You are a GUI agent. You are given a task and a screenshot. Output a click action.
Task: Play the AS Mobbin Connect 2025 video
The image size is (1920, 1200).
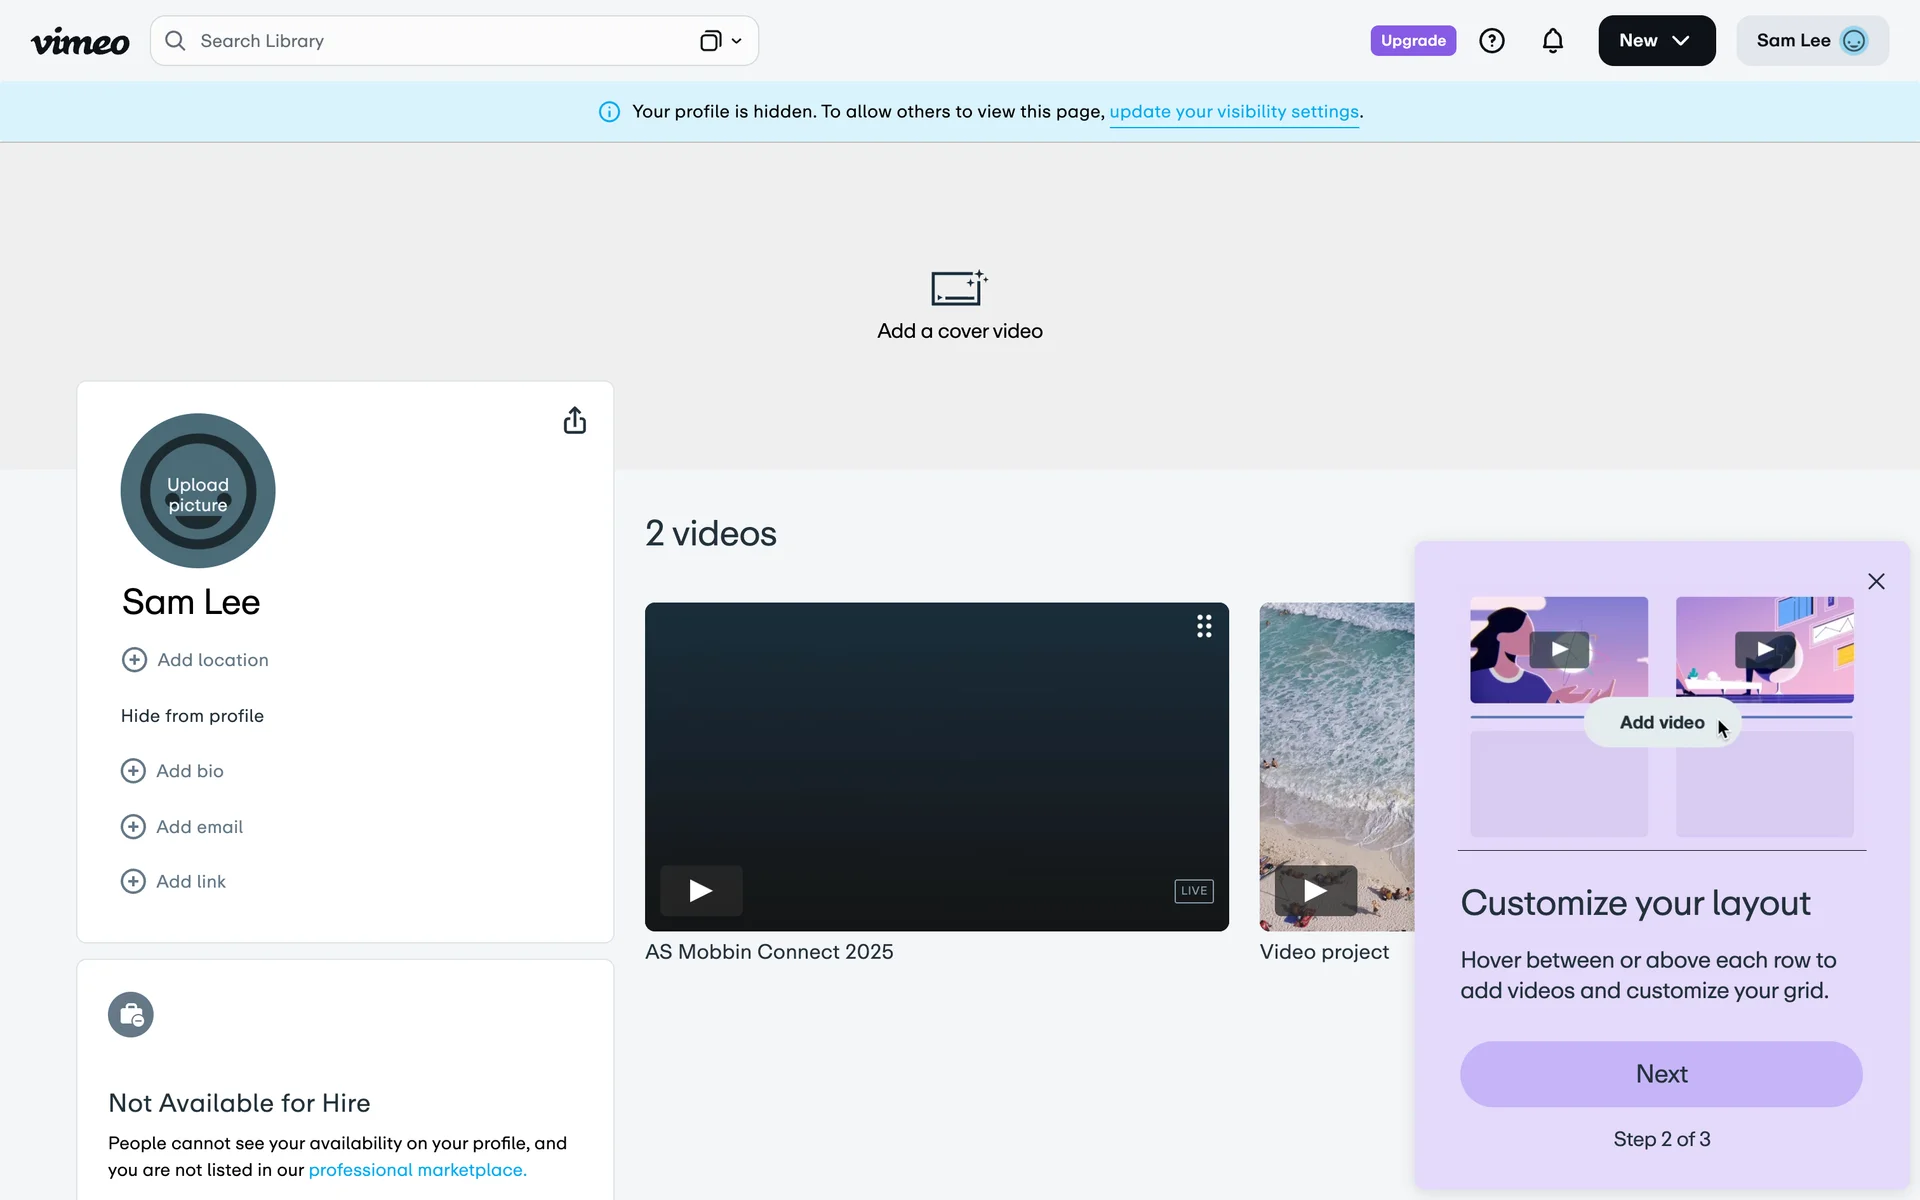[701, 890]
